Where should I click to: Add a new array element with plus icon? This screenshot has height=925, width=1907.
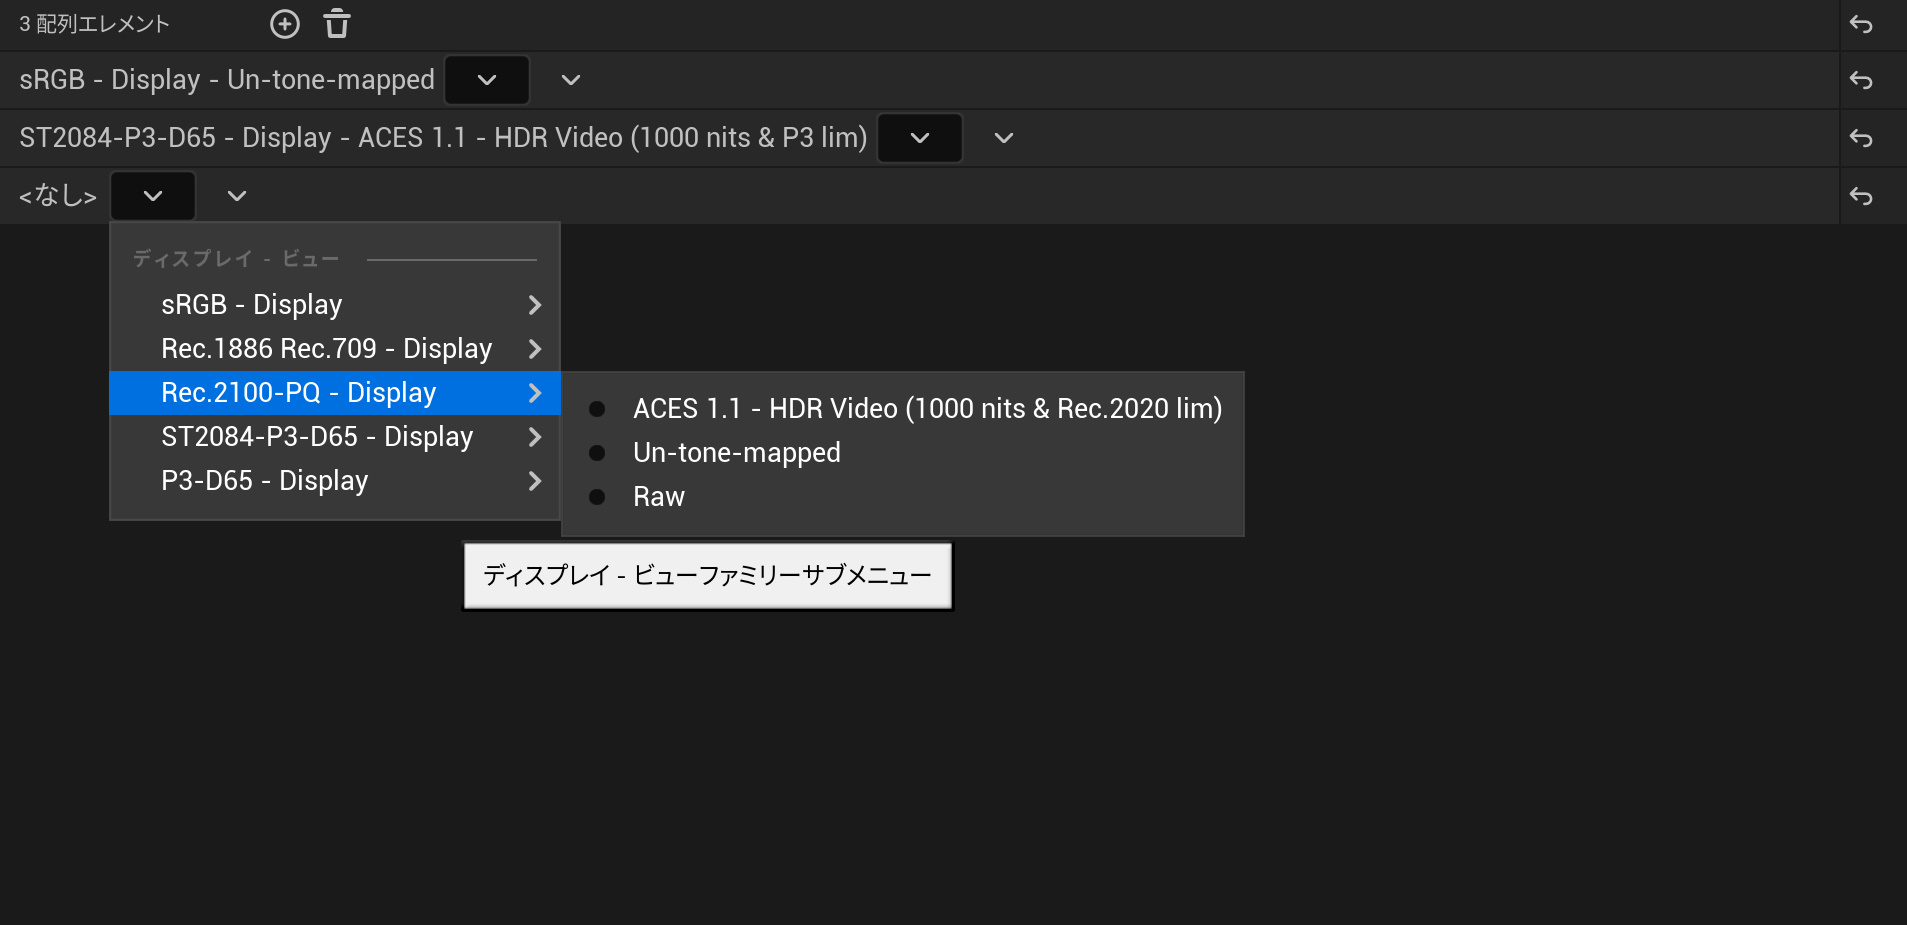[285, 24]
